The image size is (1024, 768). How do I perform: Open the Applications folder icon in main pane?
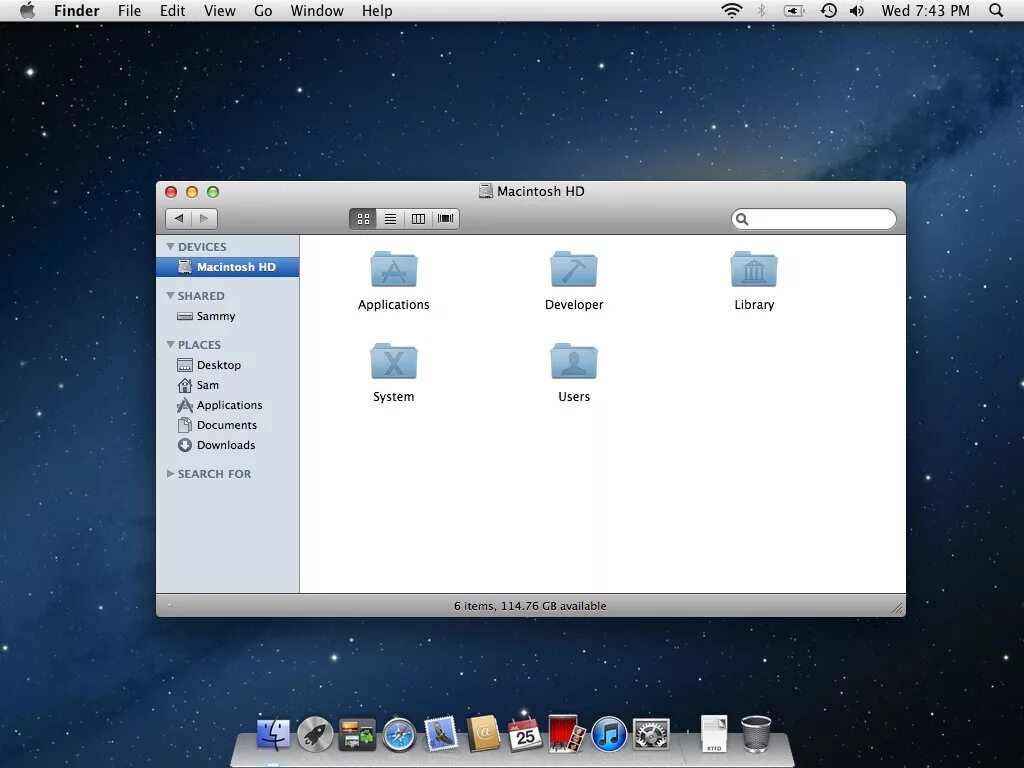click(x=394, y=269)
